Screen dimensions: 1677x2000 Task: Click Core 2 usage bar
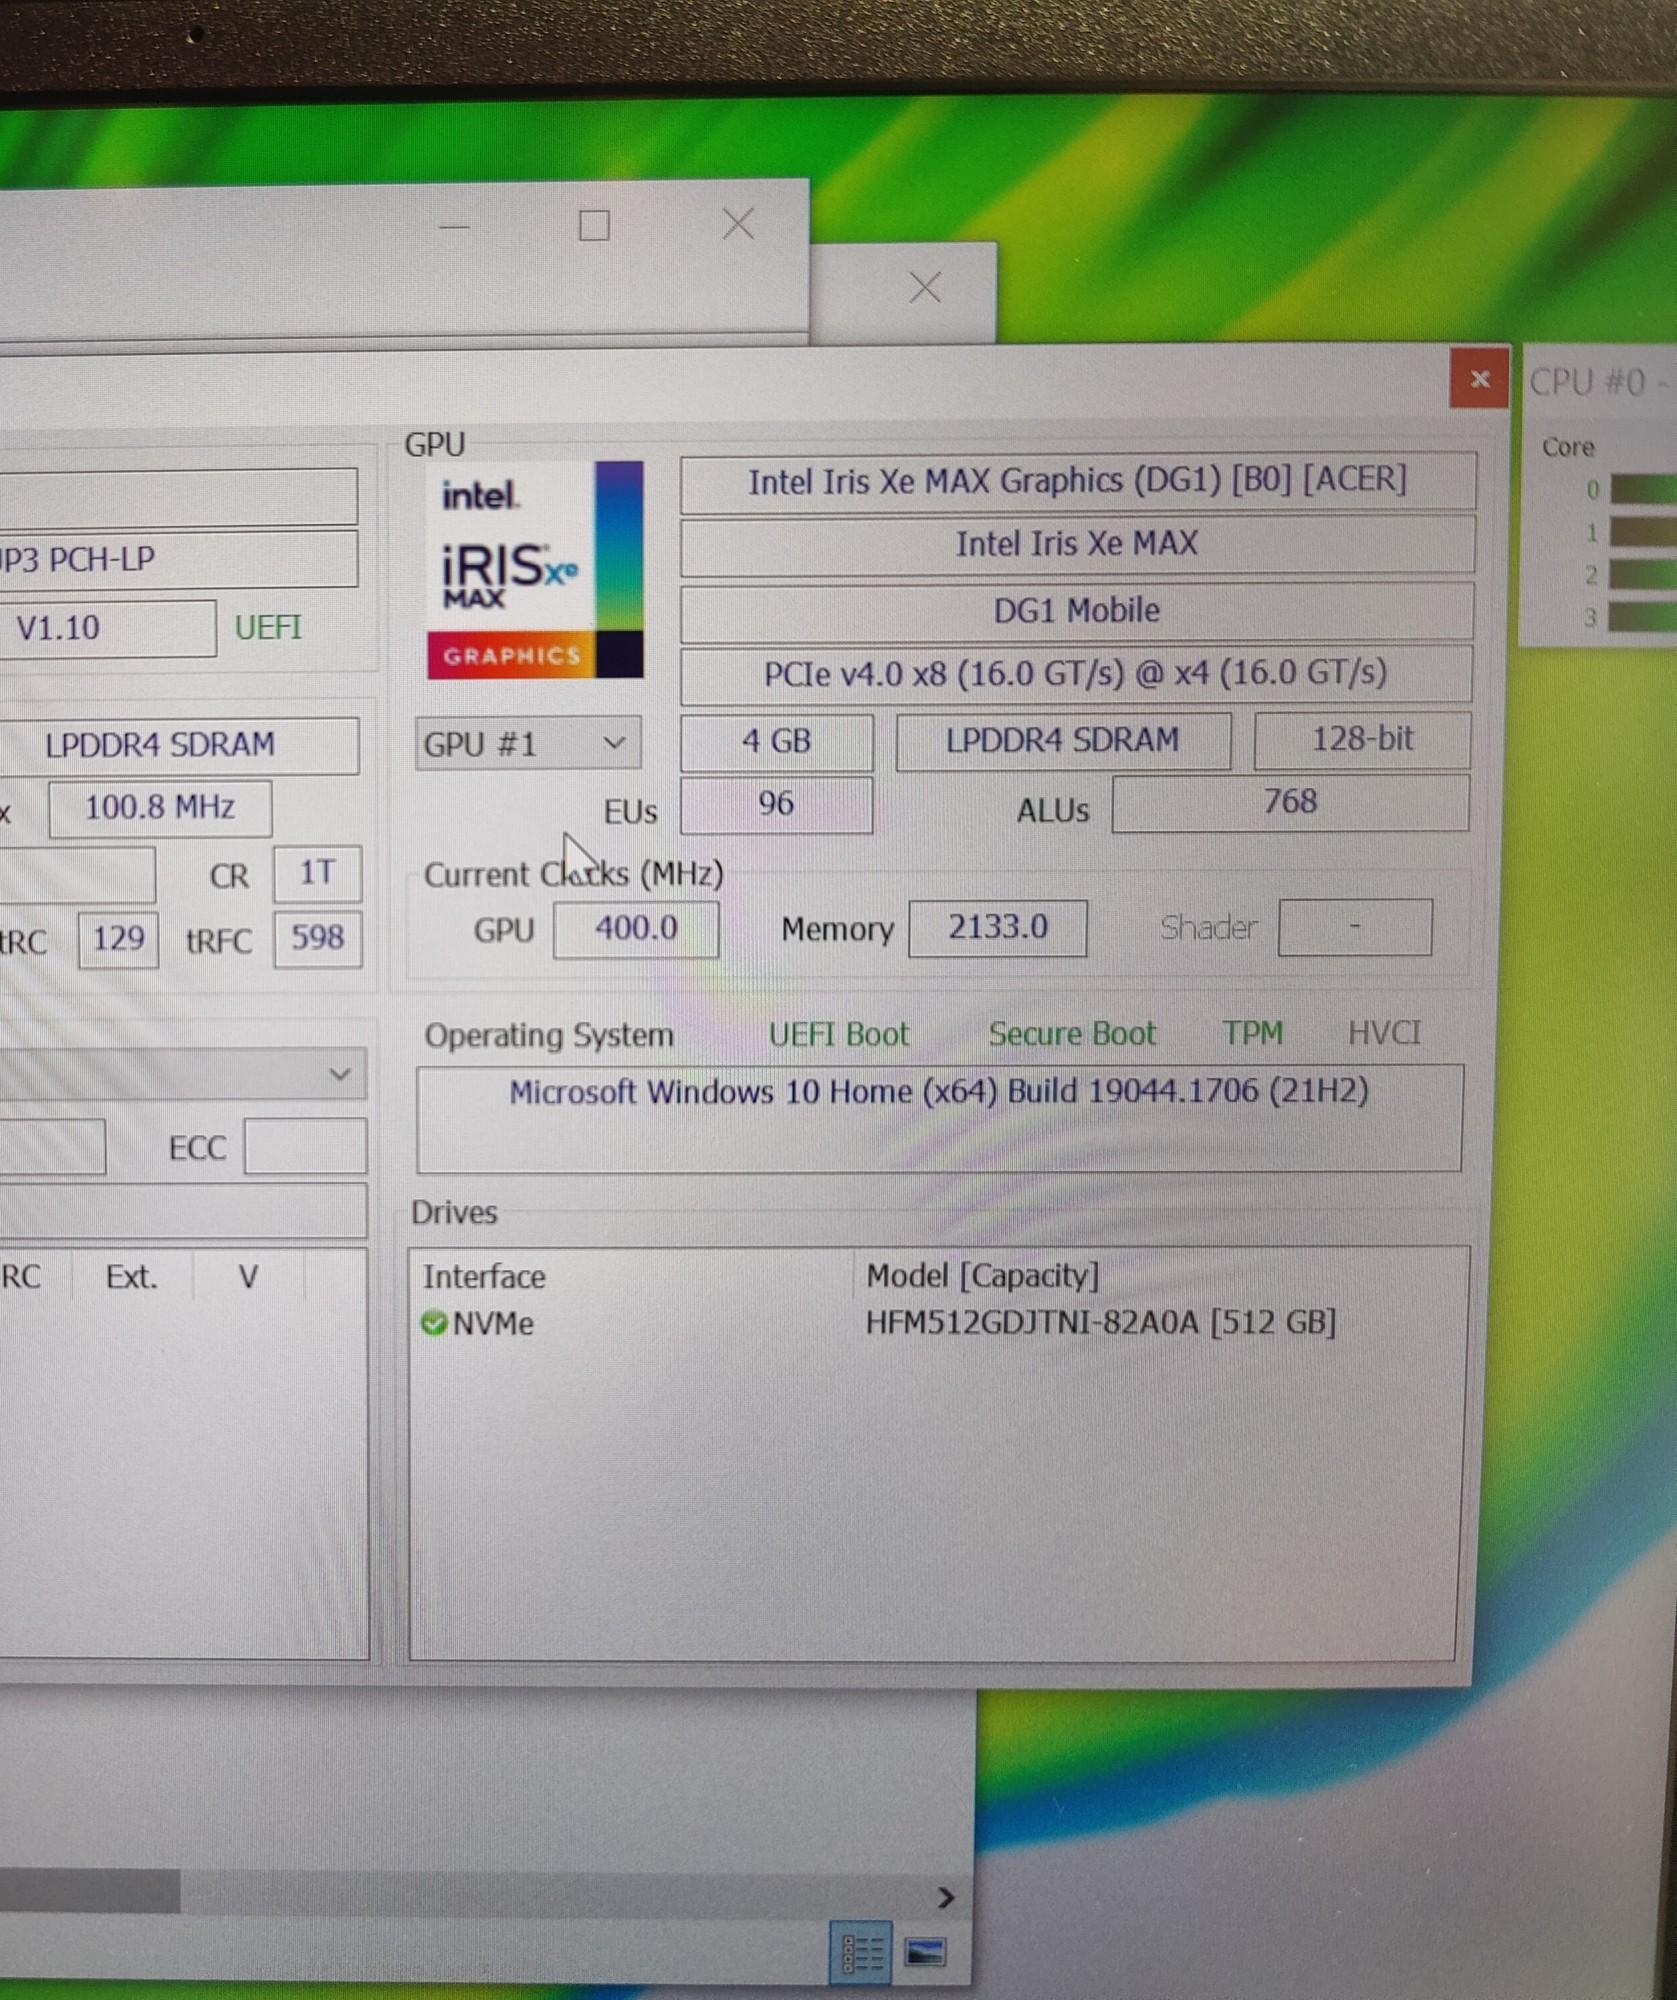pyautogui.click(x=1643, y=574)
